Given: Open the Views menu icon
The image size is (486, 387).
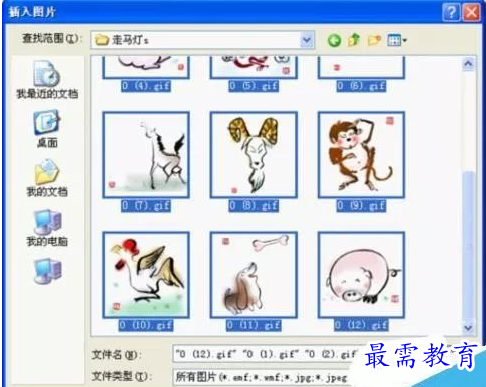Looking at the screenshot, I should (397, 40).
